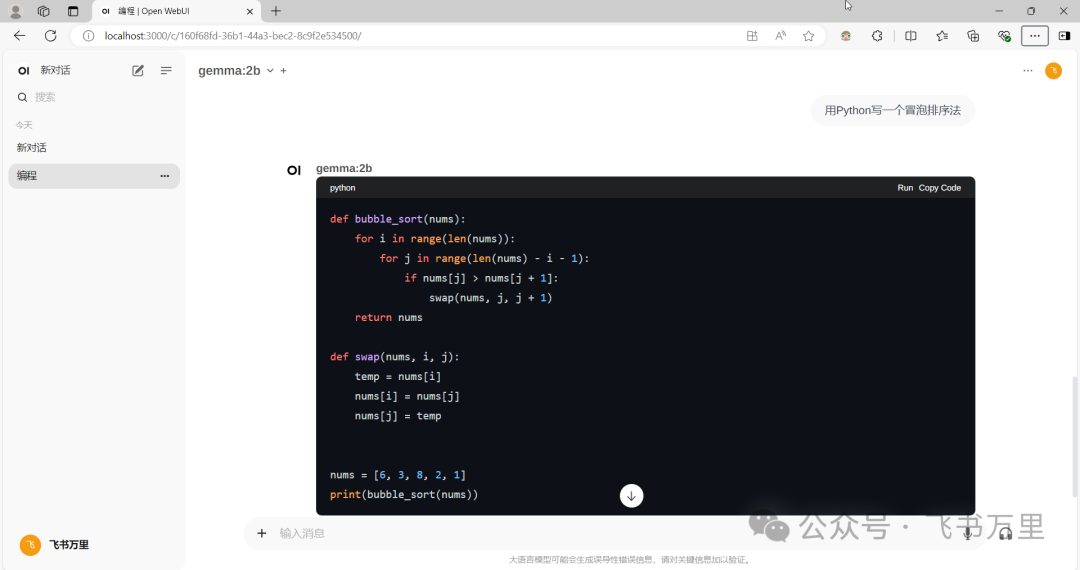This screenshot has height=570, width=1080.
Task: Click the Open WebUI logo in sidebar
Action: (23, 70)
